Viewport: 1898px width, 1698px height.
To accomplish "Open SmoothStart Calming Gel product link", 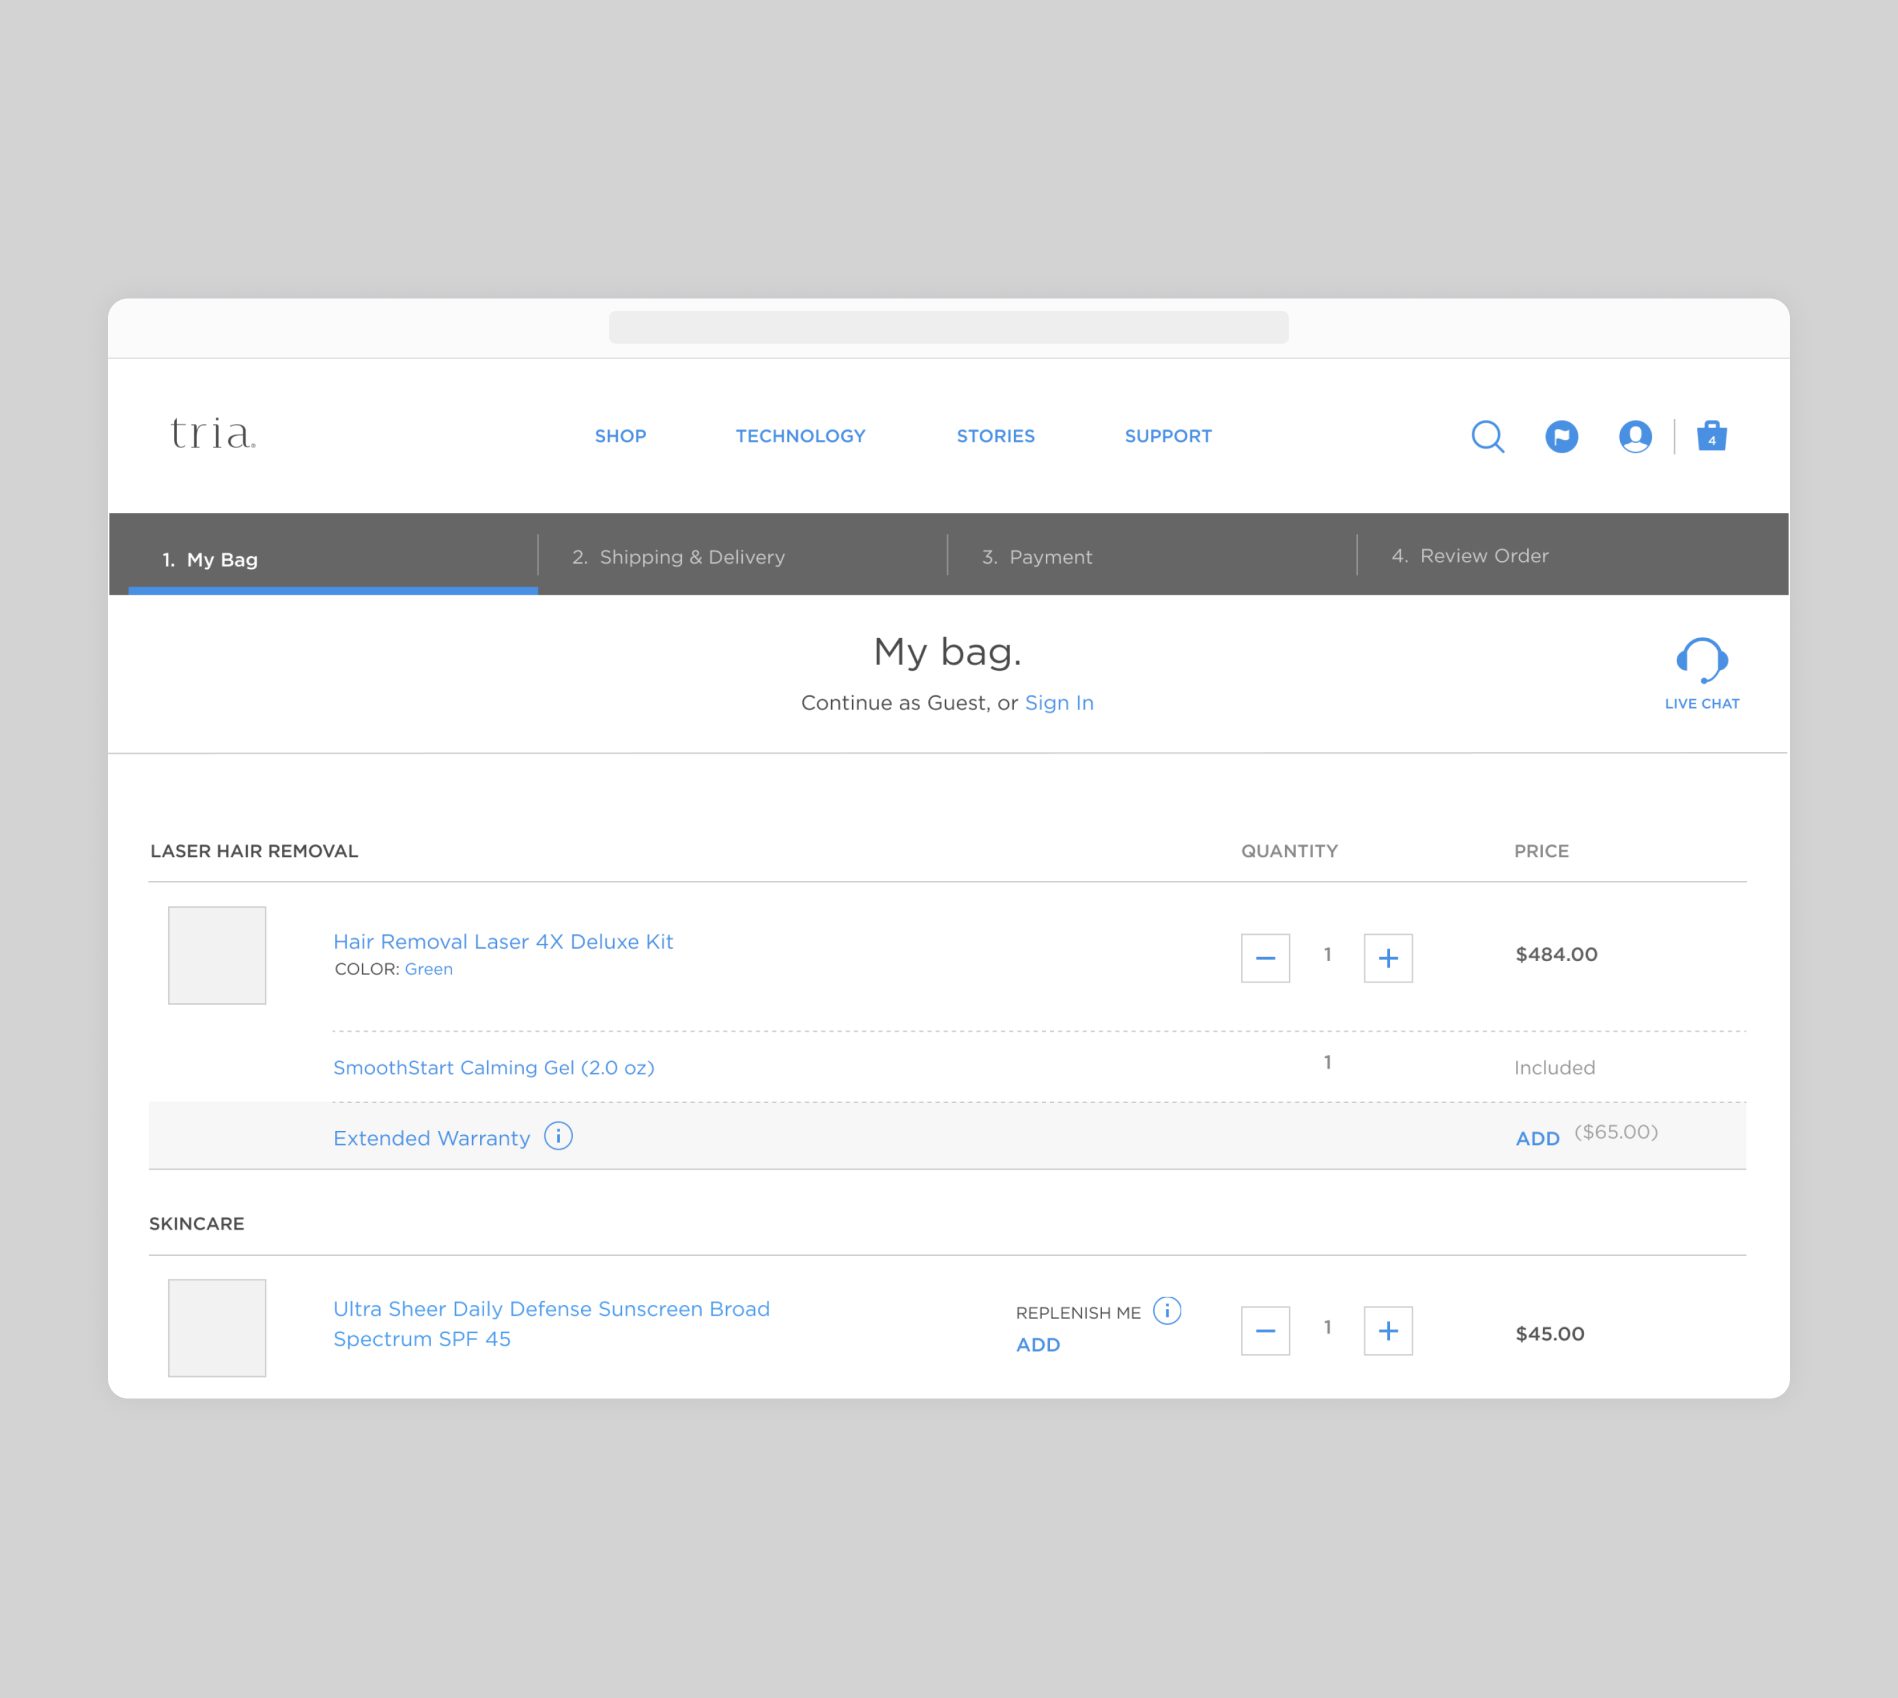I will [x=494, y=1067].
